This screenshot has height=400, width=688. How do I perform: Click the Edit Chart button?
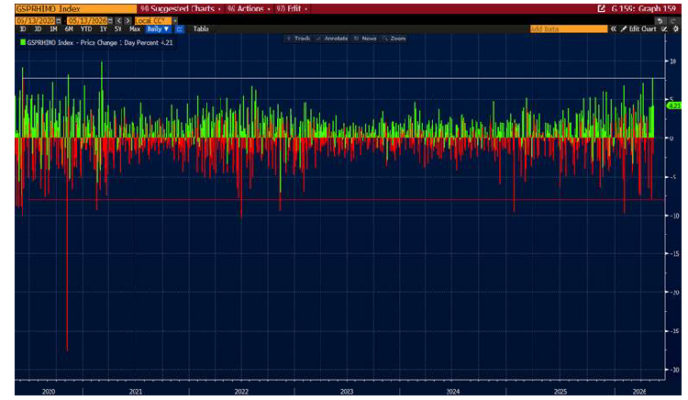[638, 29]
